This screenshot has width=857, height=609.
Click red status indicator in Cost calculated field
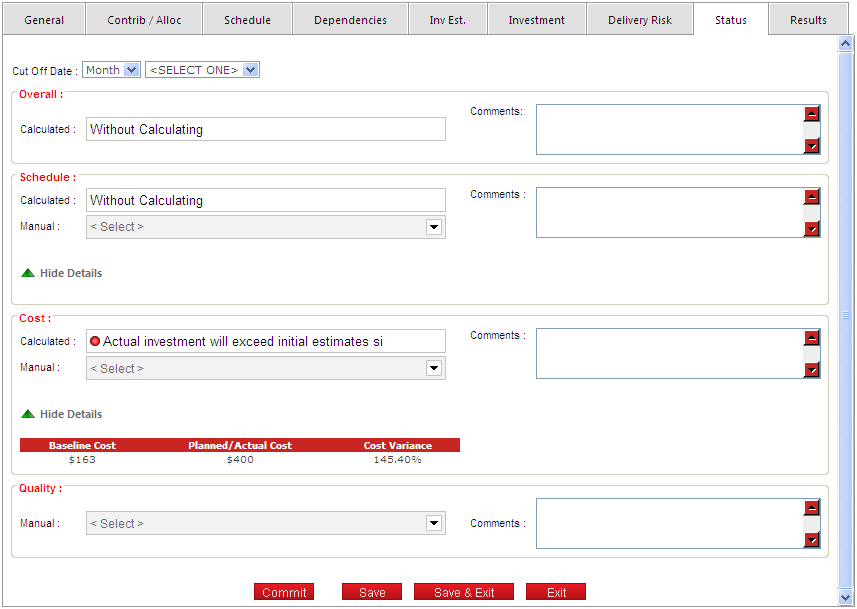[96, 341]
